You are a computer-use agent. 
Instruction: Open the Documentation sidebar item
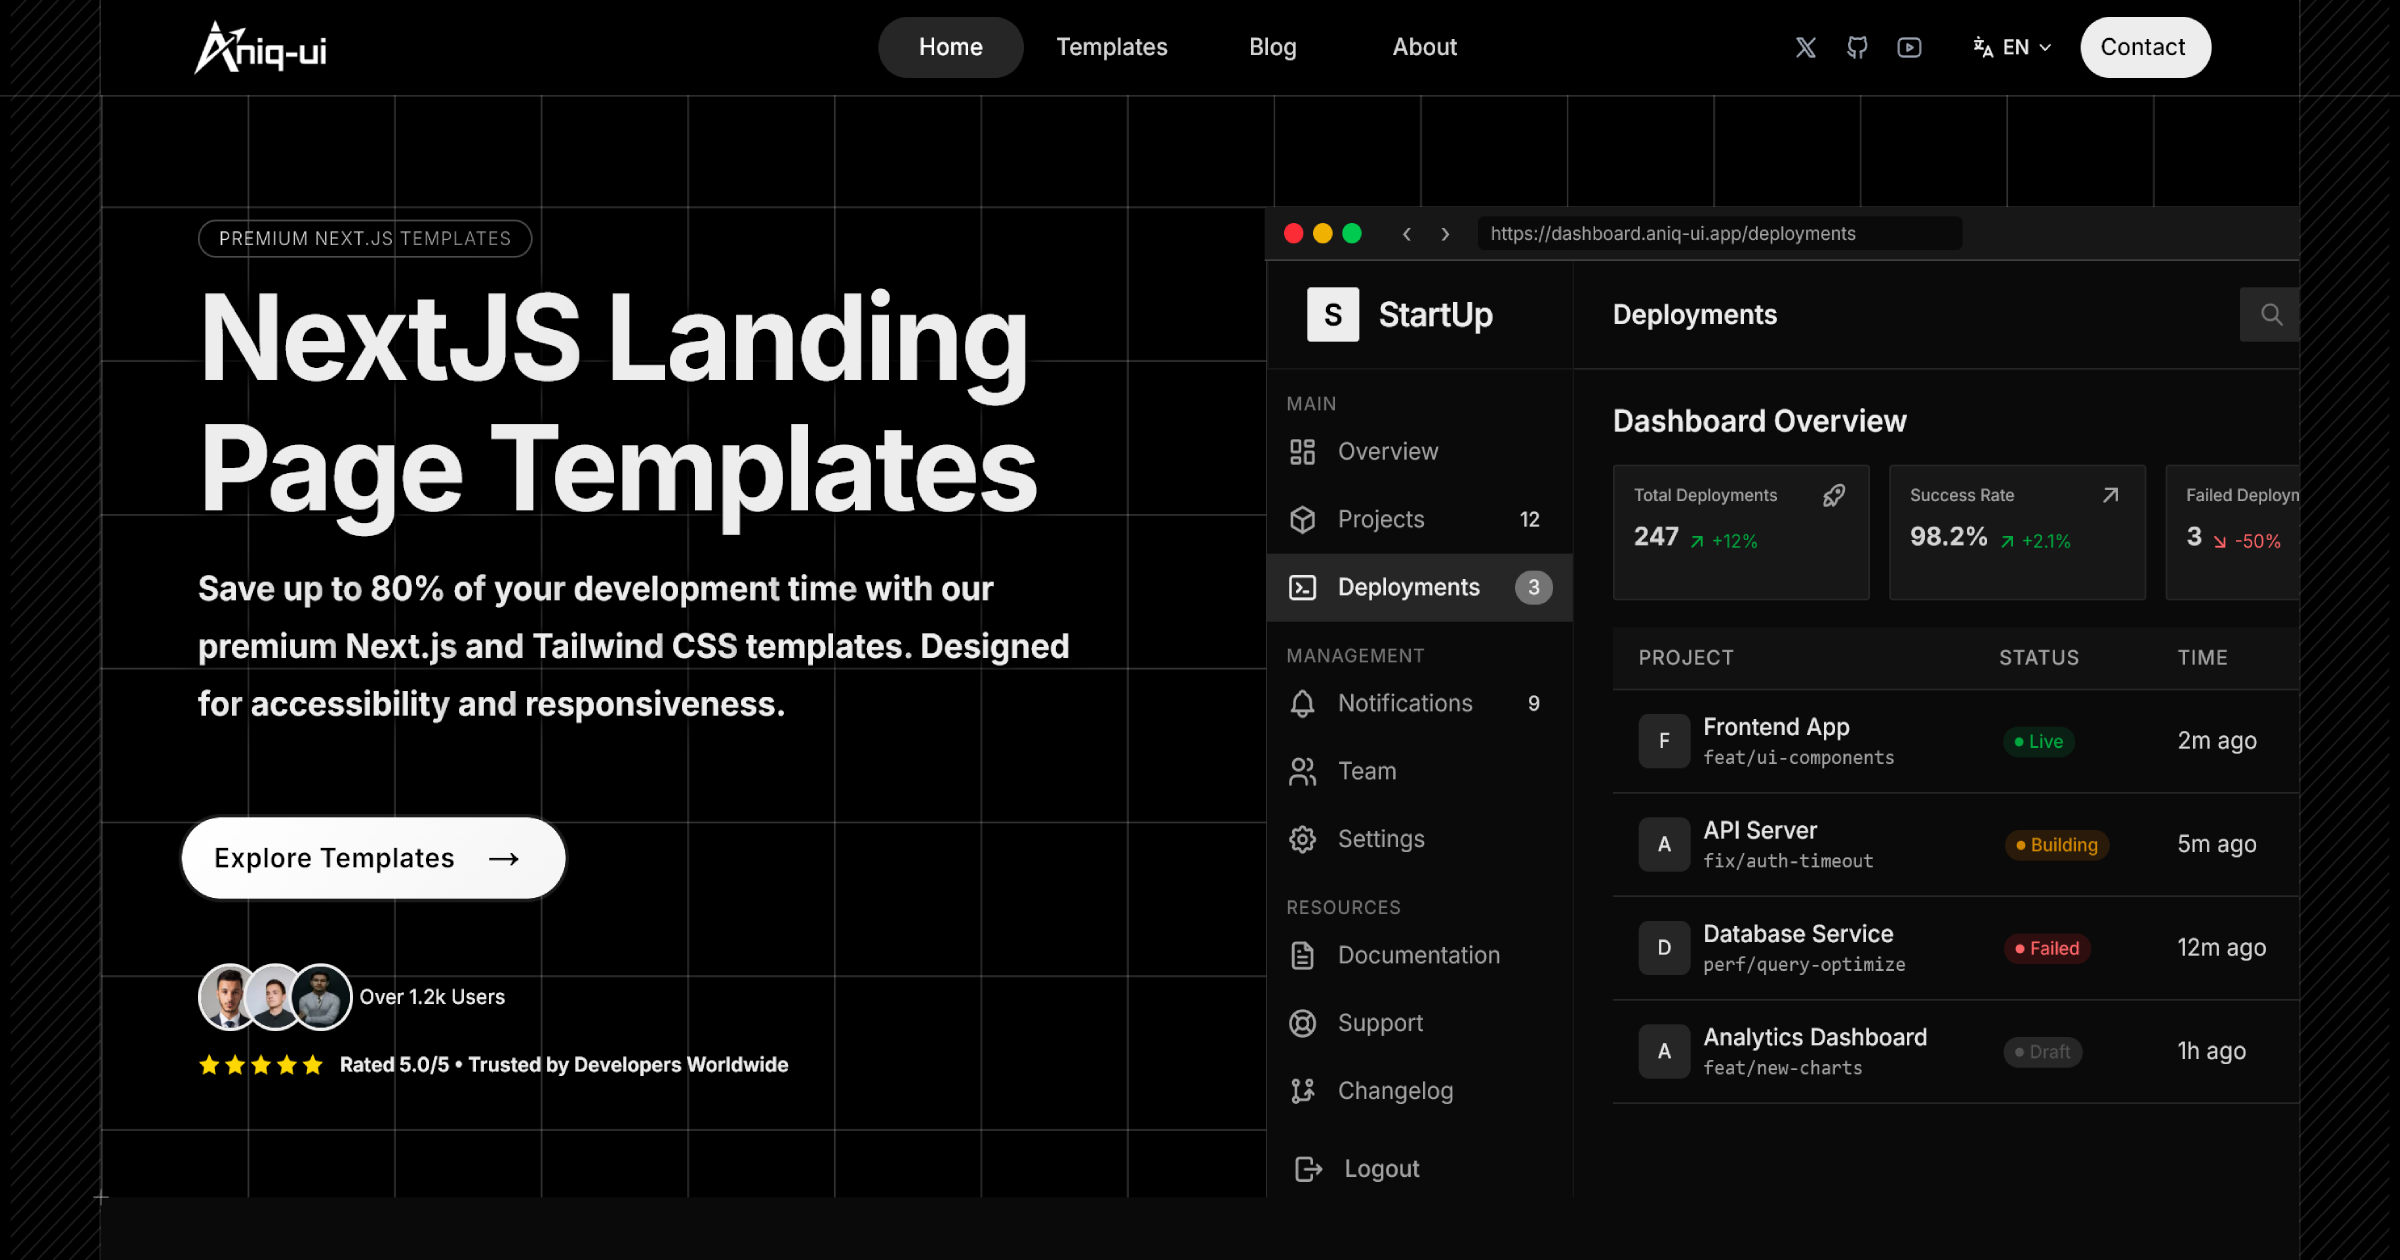click(1418, 955)
